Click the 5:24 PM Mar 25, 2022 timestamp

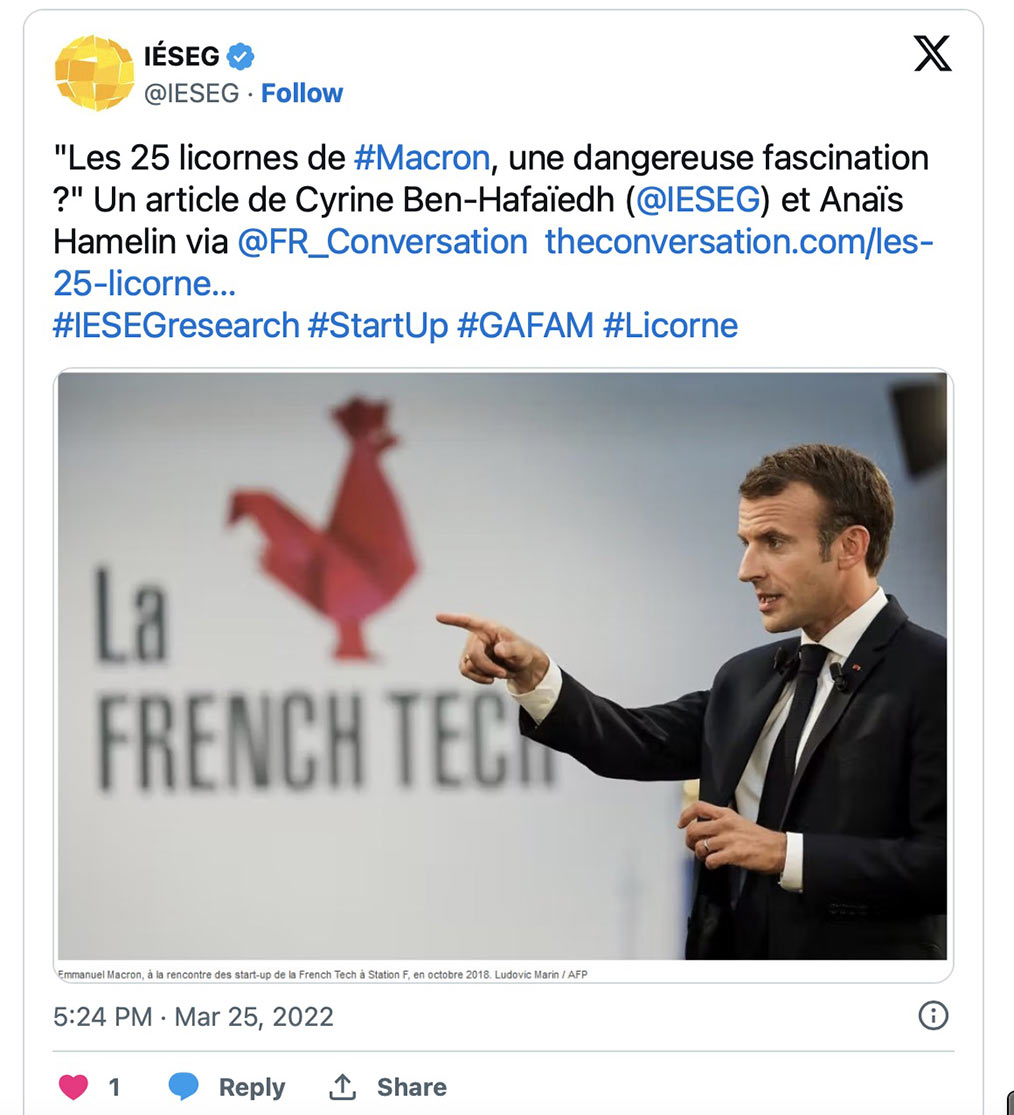(x=193, y=1017)
